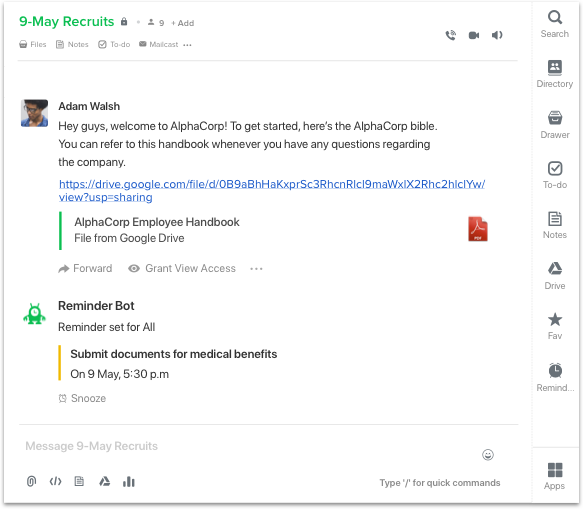Viewport: 583px width, 509px height.
Task: Mute the group notifications speaker icon
Action: (x=497, y=35)
